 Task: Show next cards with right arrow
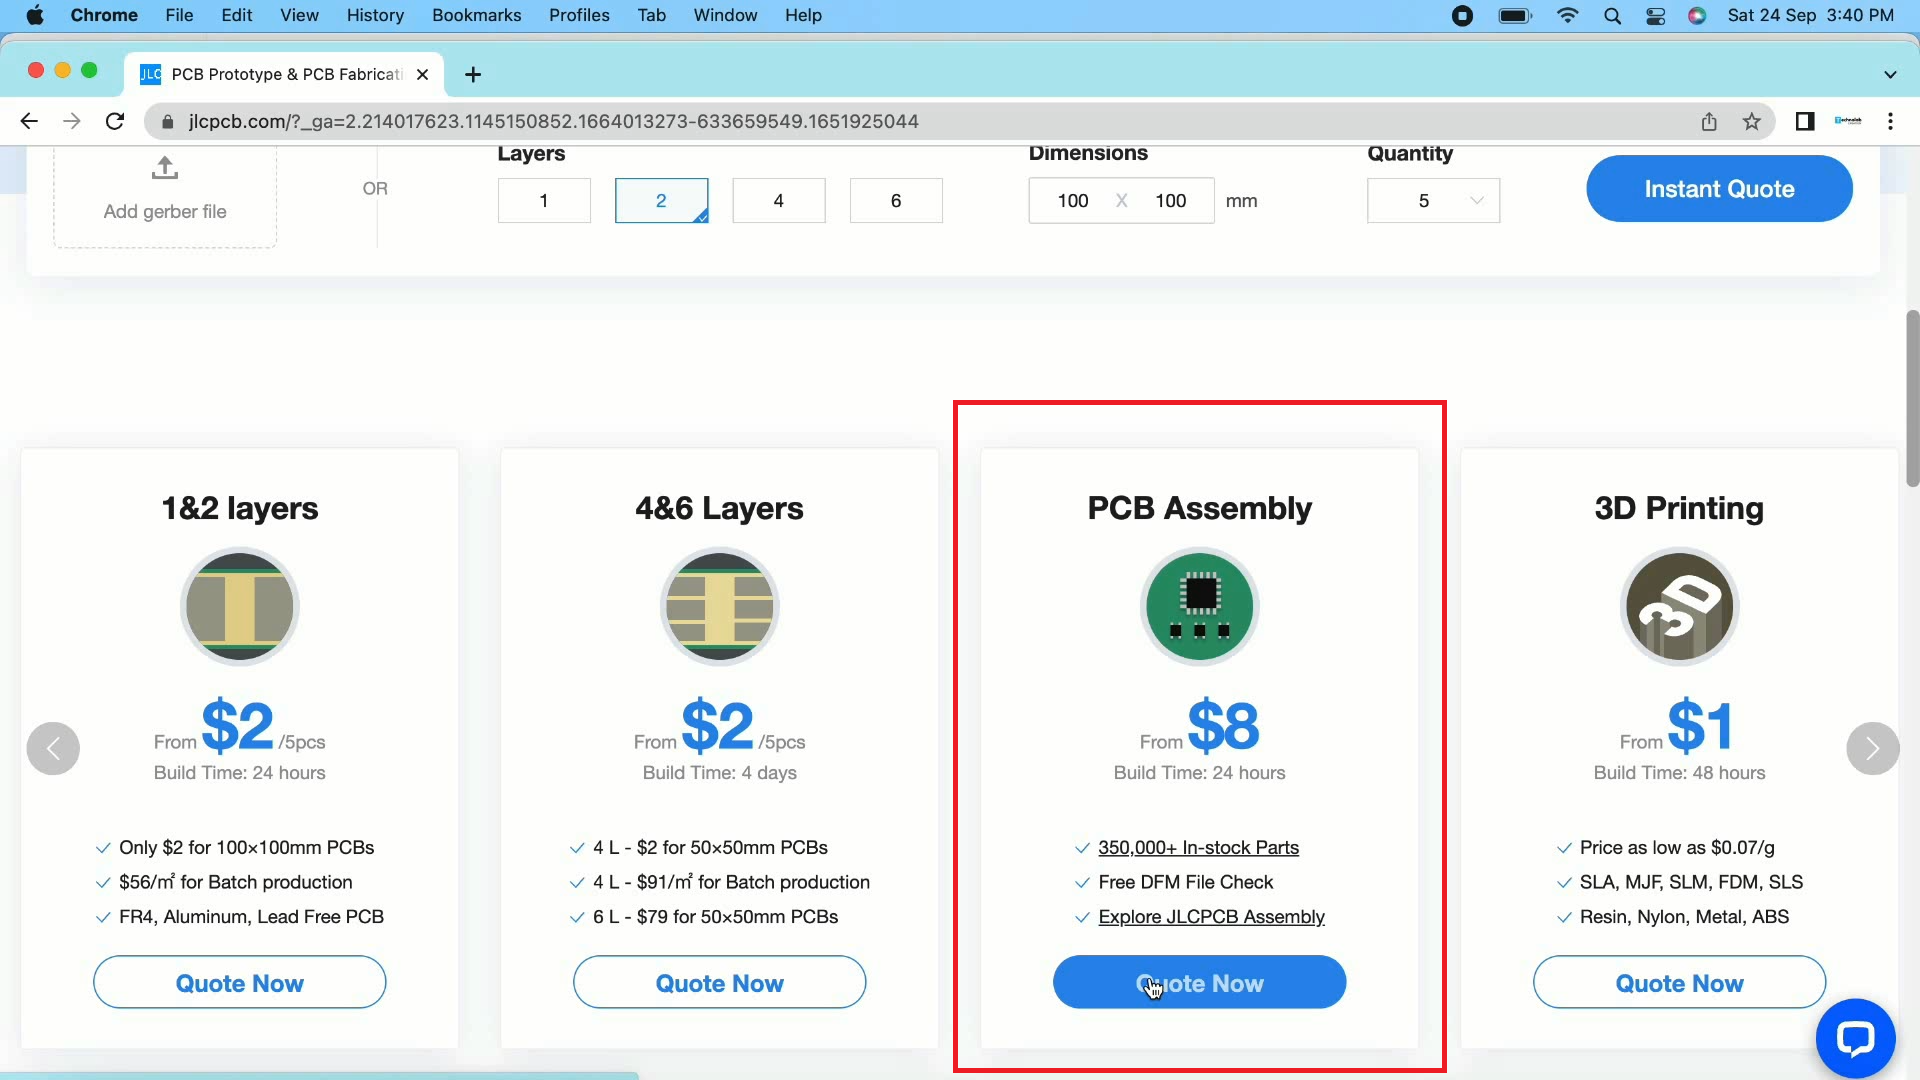[1872, 748]
